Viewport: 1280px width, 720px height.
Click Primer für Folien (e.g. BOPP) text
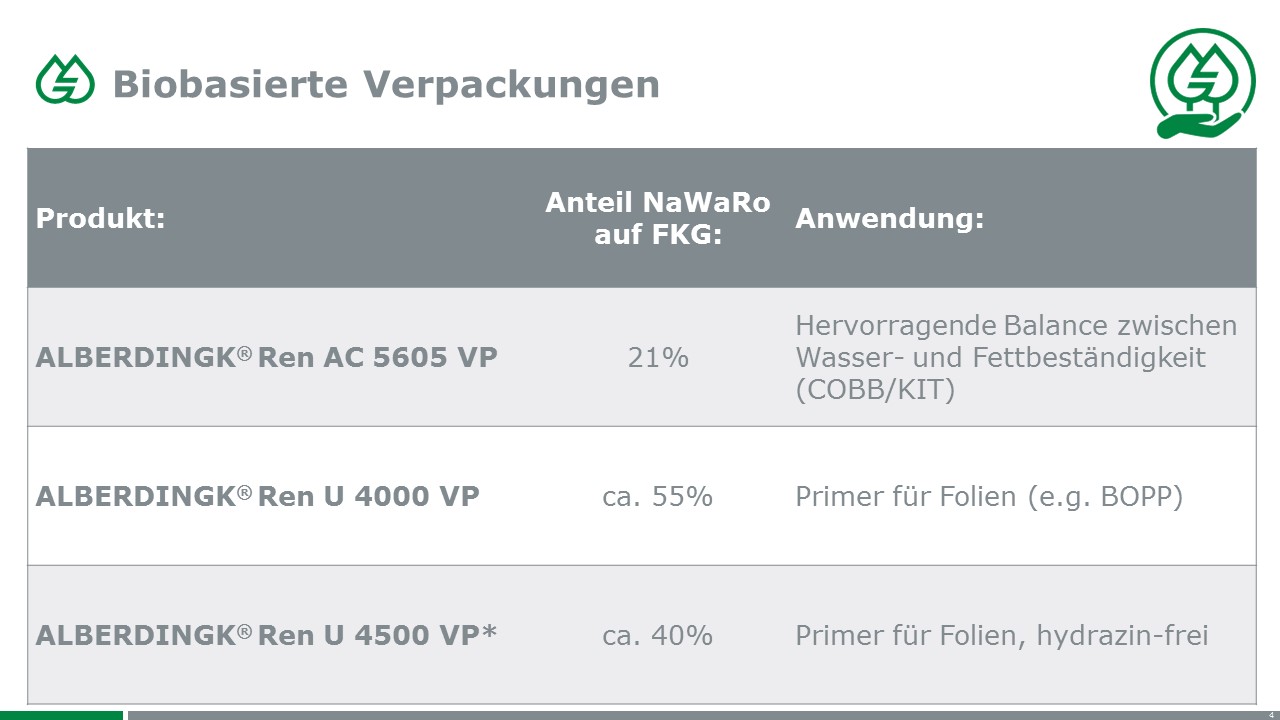(x=989, y=496)
